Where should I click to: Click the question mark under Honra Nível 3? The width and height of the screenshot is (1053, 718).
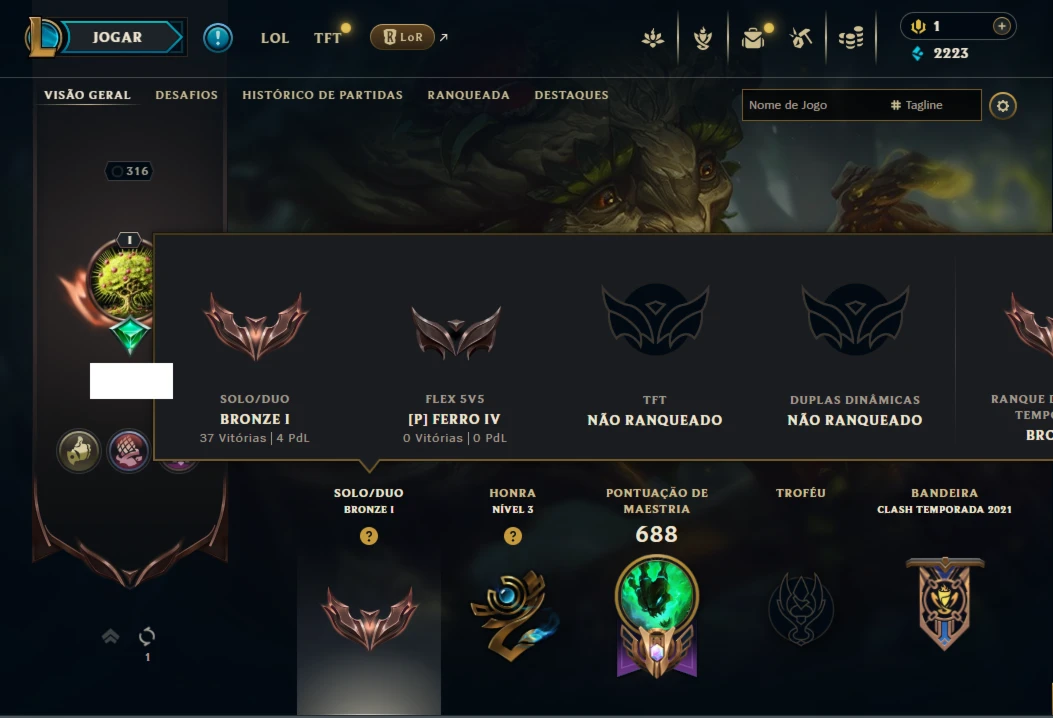pyautogui.click(x=512, y=536)
